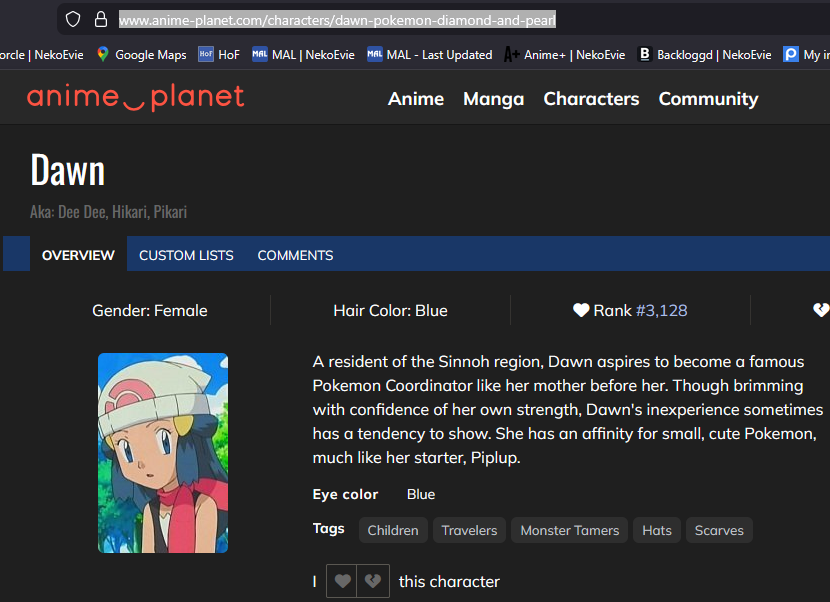Open the rank #3,128 link

tap(662, 310)
